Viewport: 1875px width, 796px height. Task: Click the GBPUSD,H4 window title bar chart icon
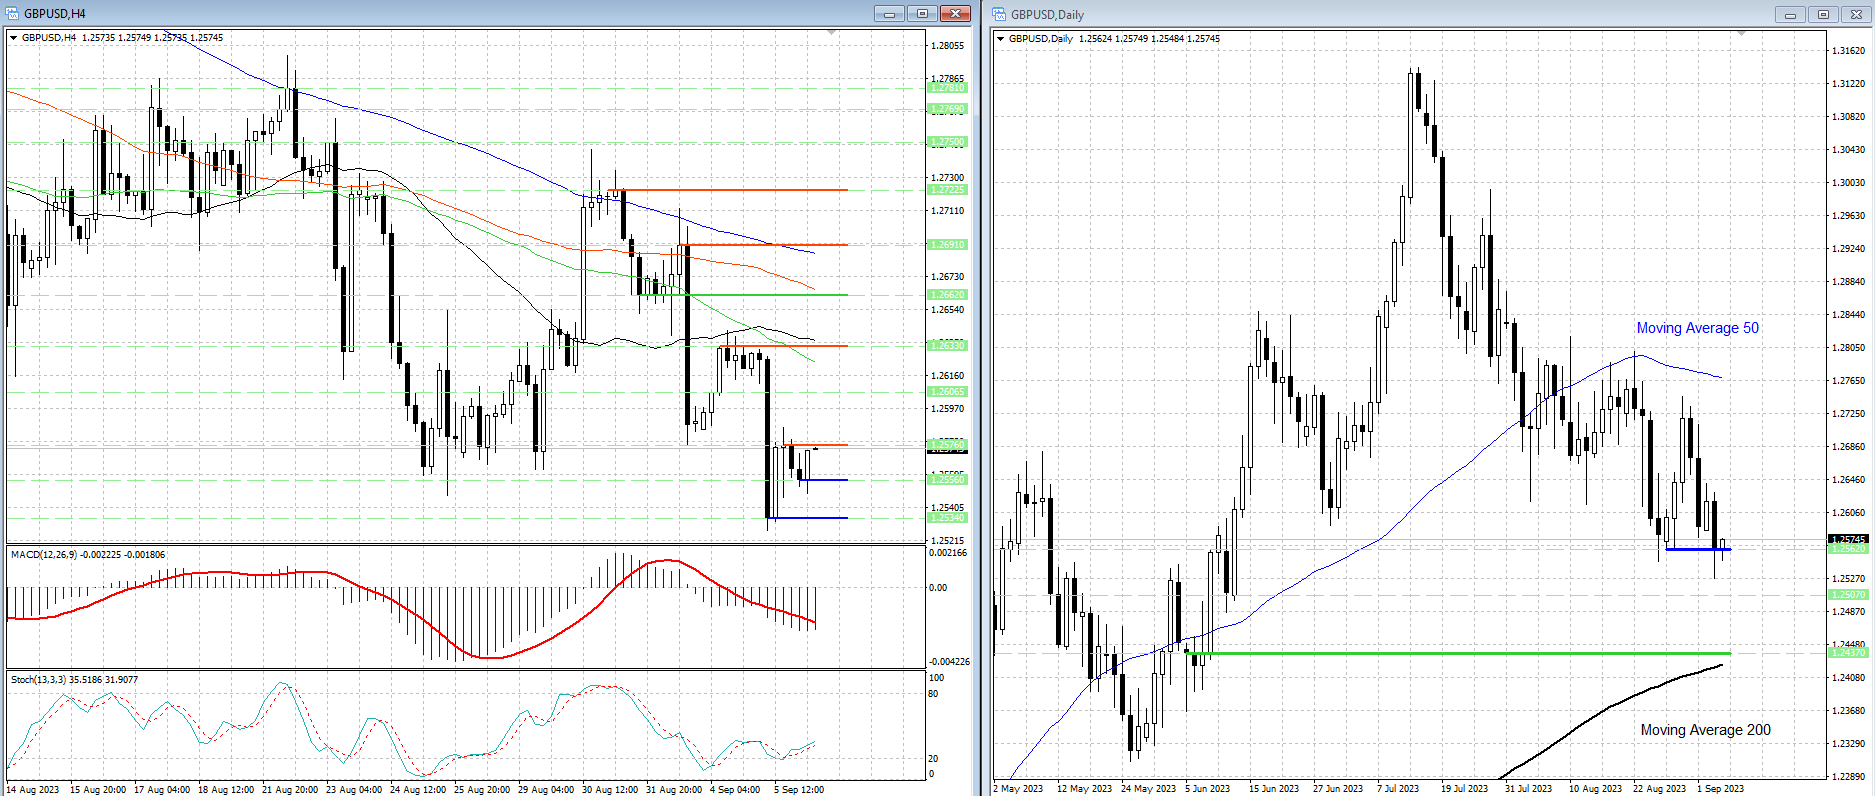(13, 13)
